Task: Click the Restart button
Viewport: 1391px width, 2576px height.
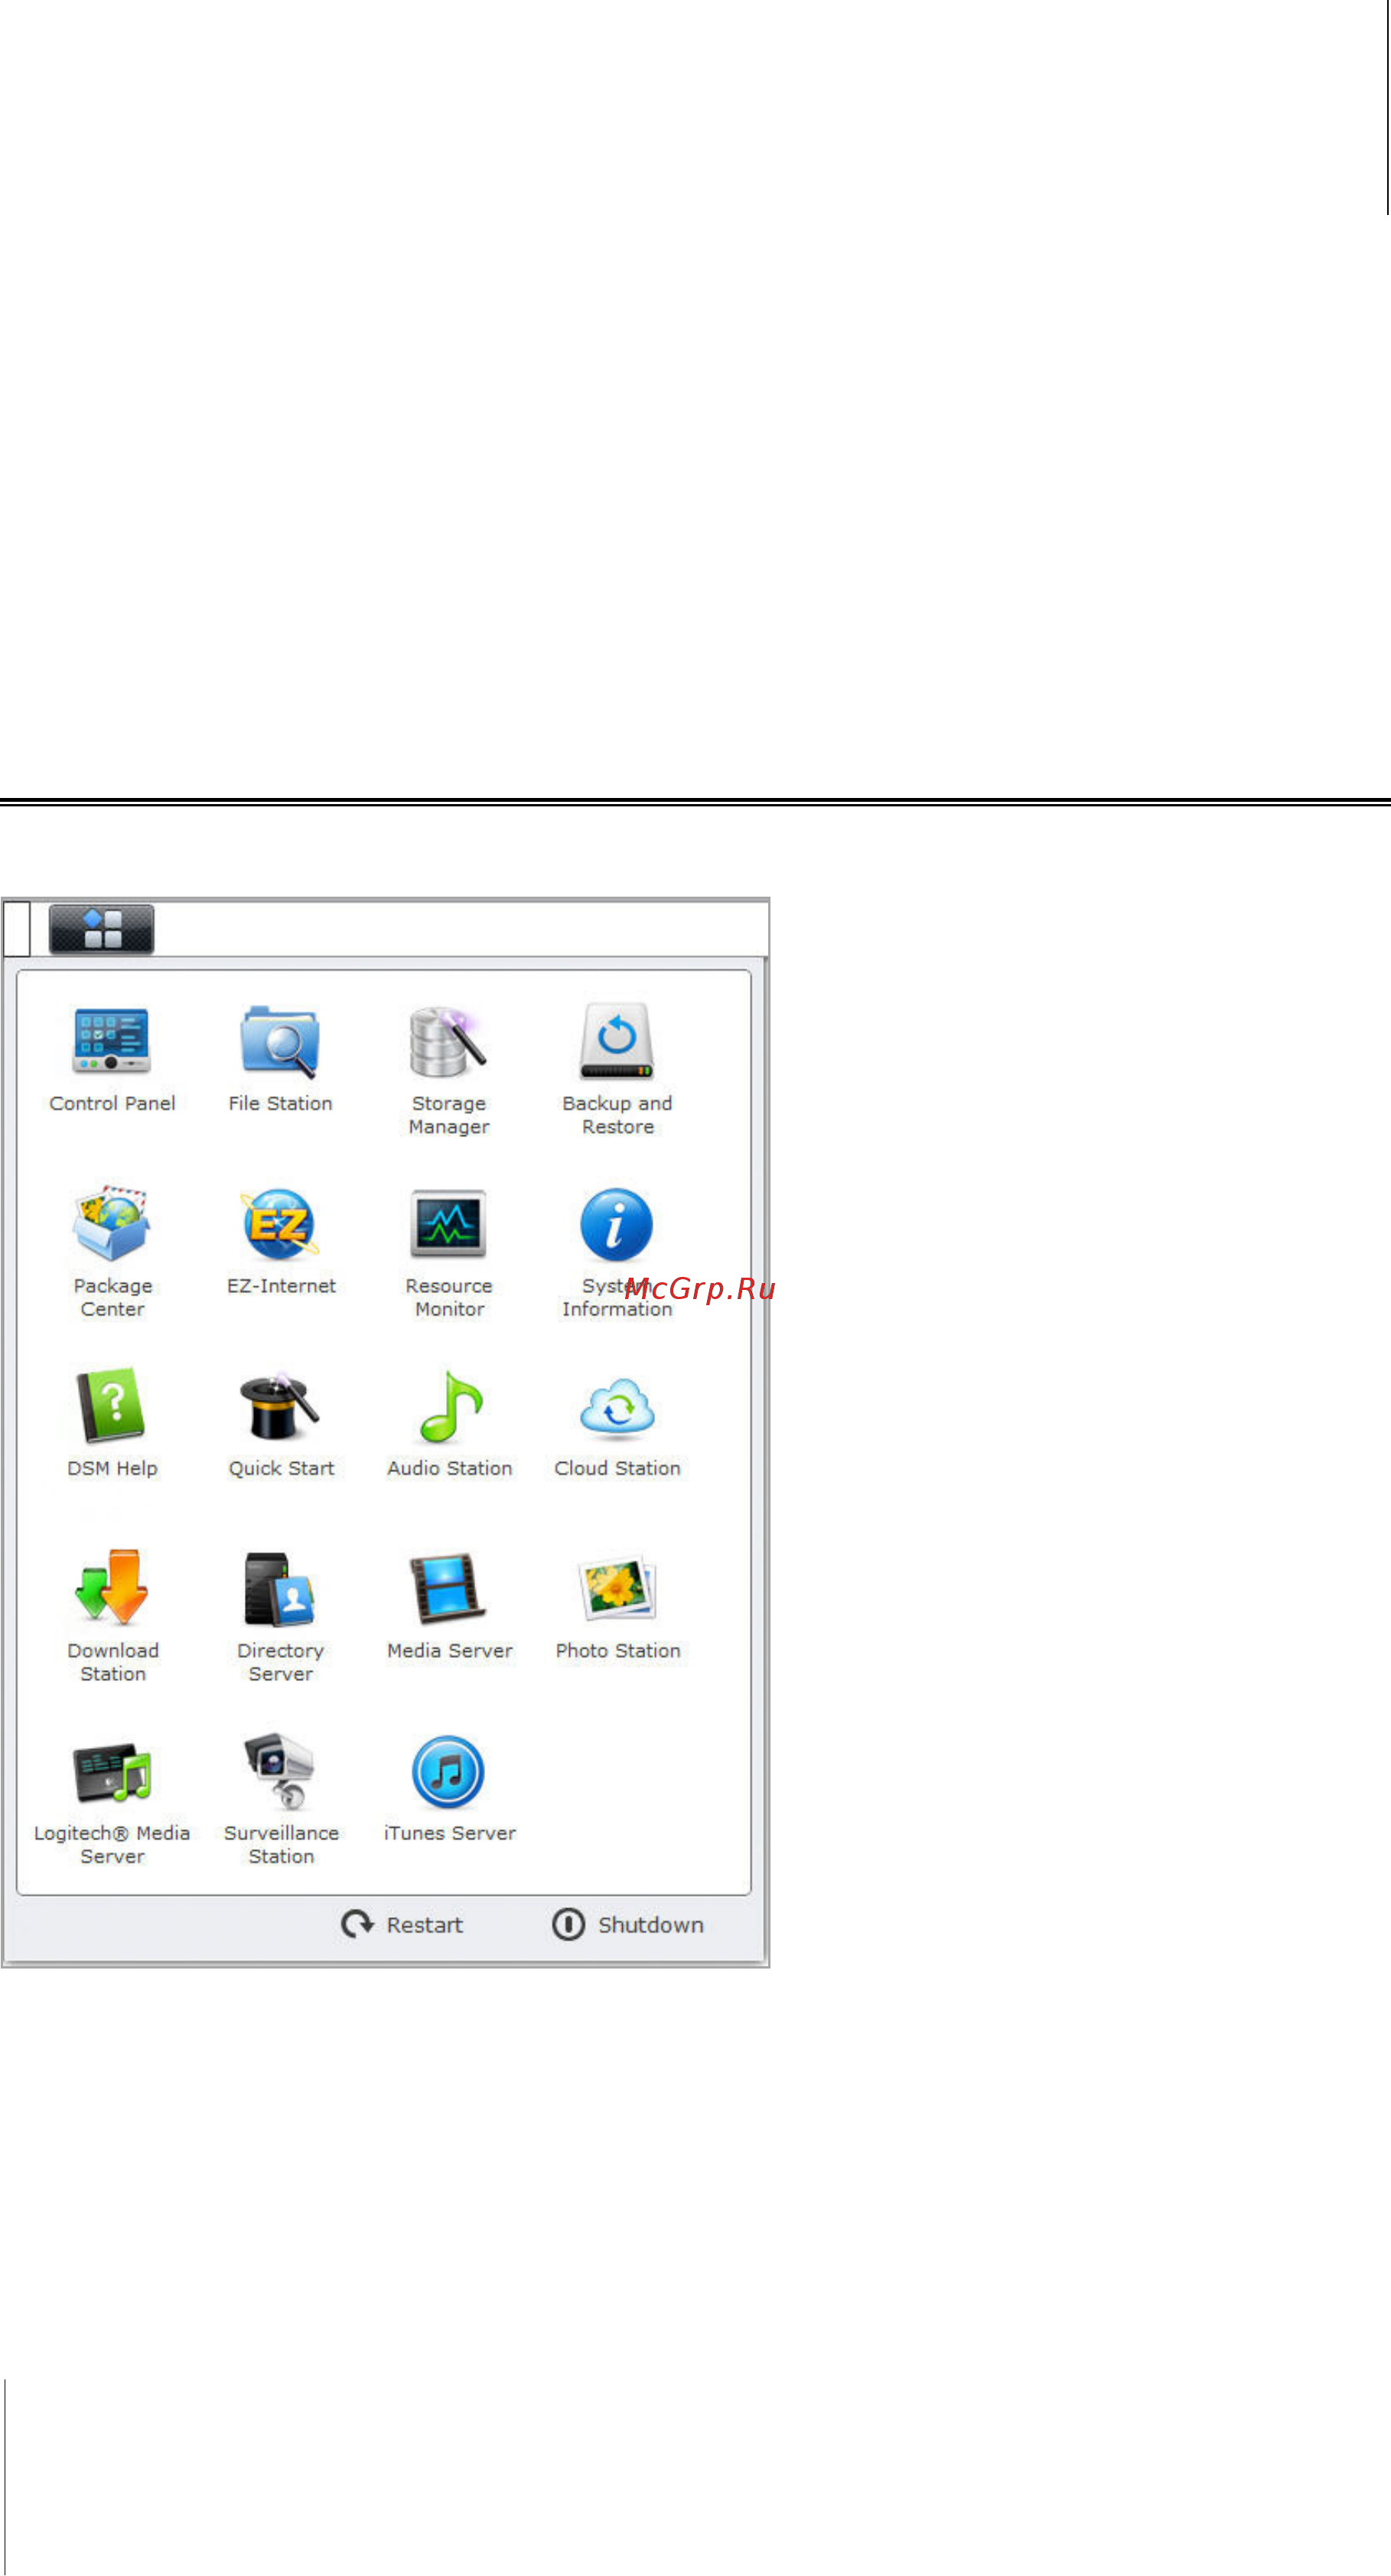Action: coord(402,1925)
